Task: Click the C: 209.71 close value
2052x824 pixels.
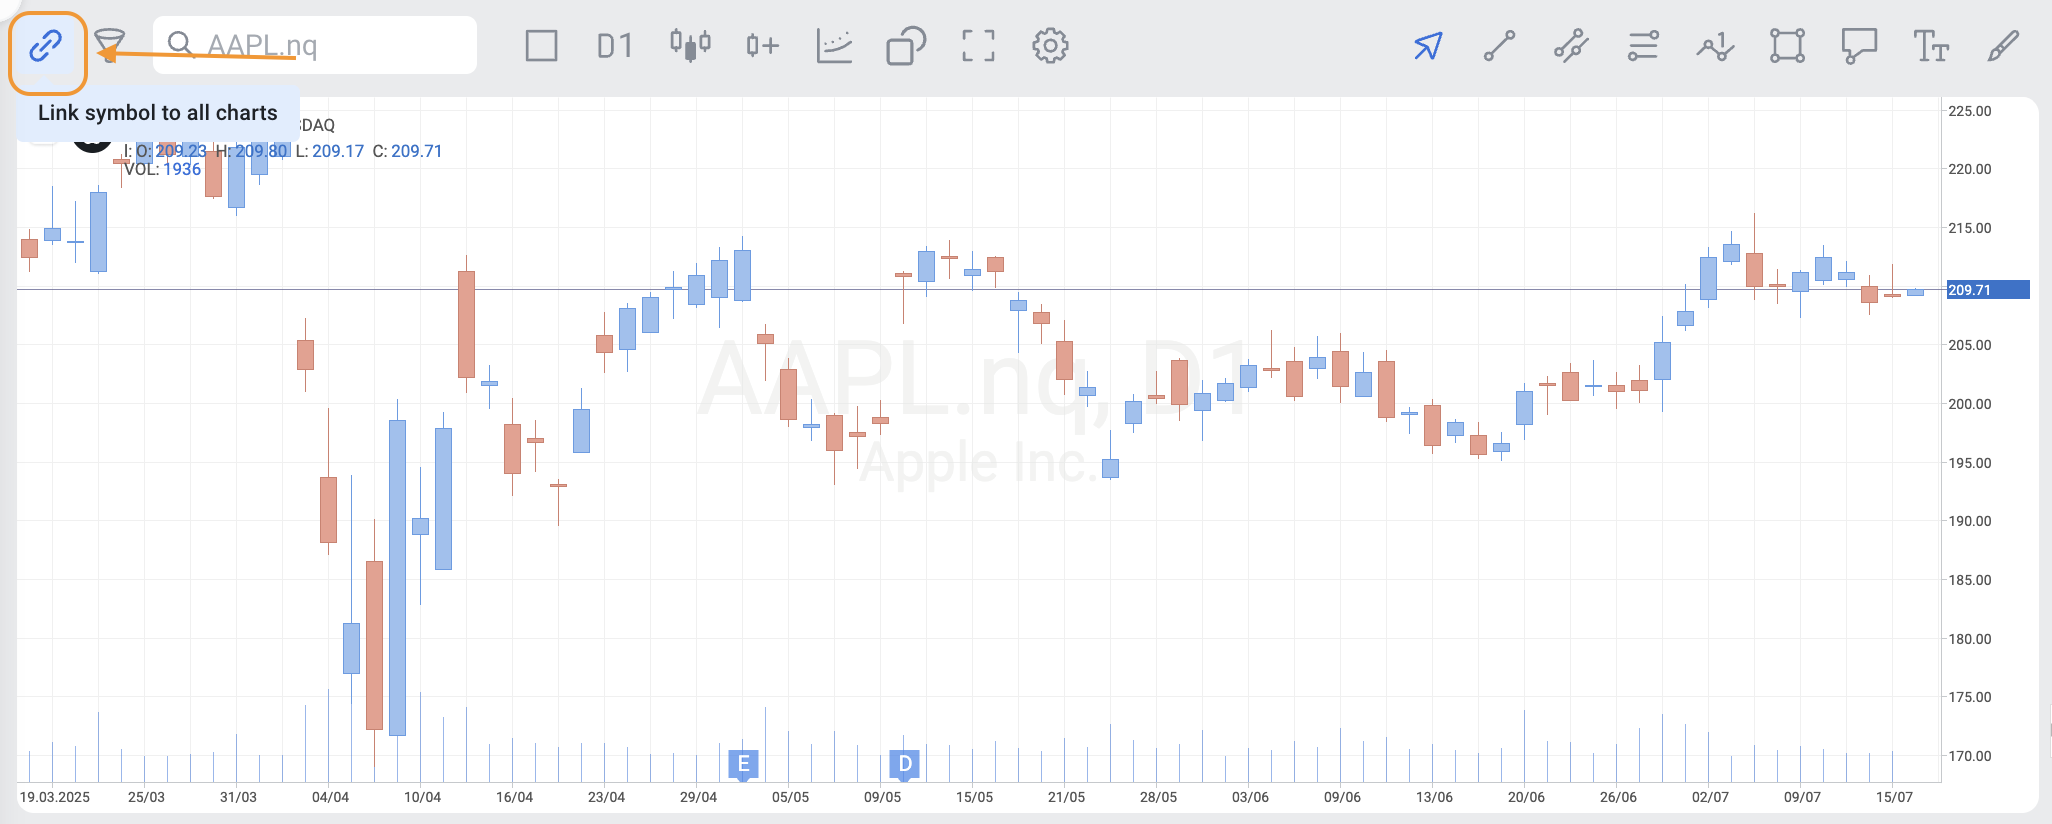Action: [x=407, y=151]
